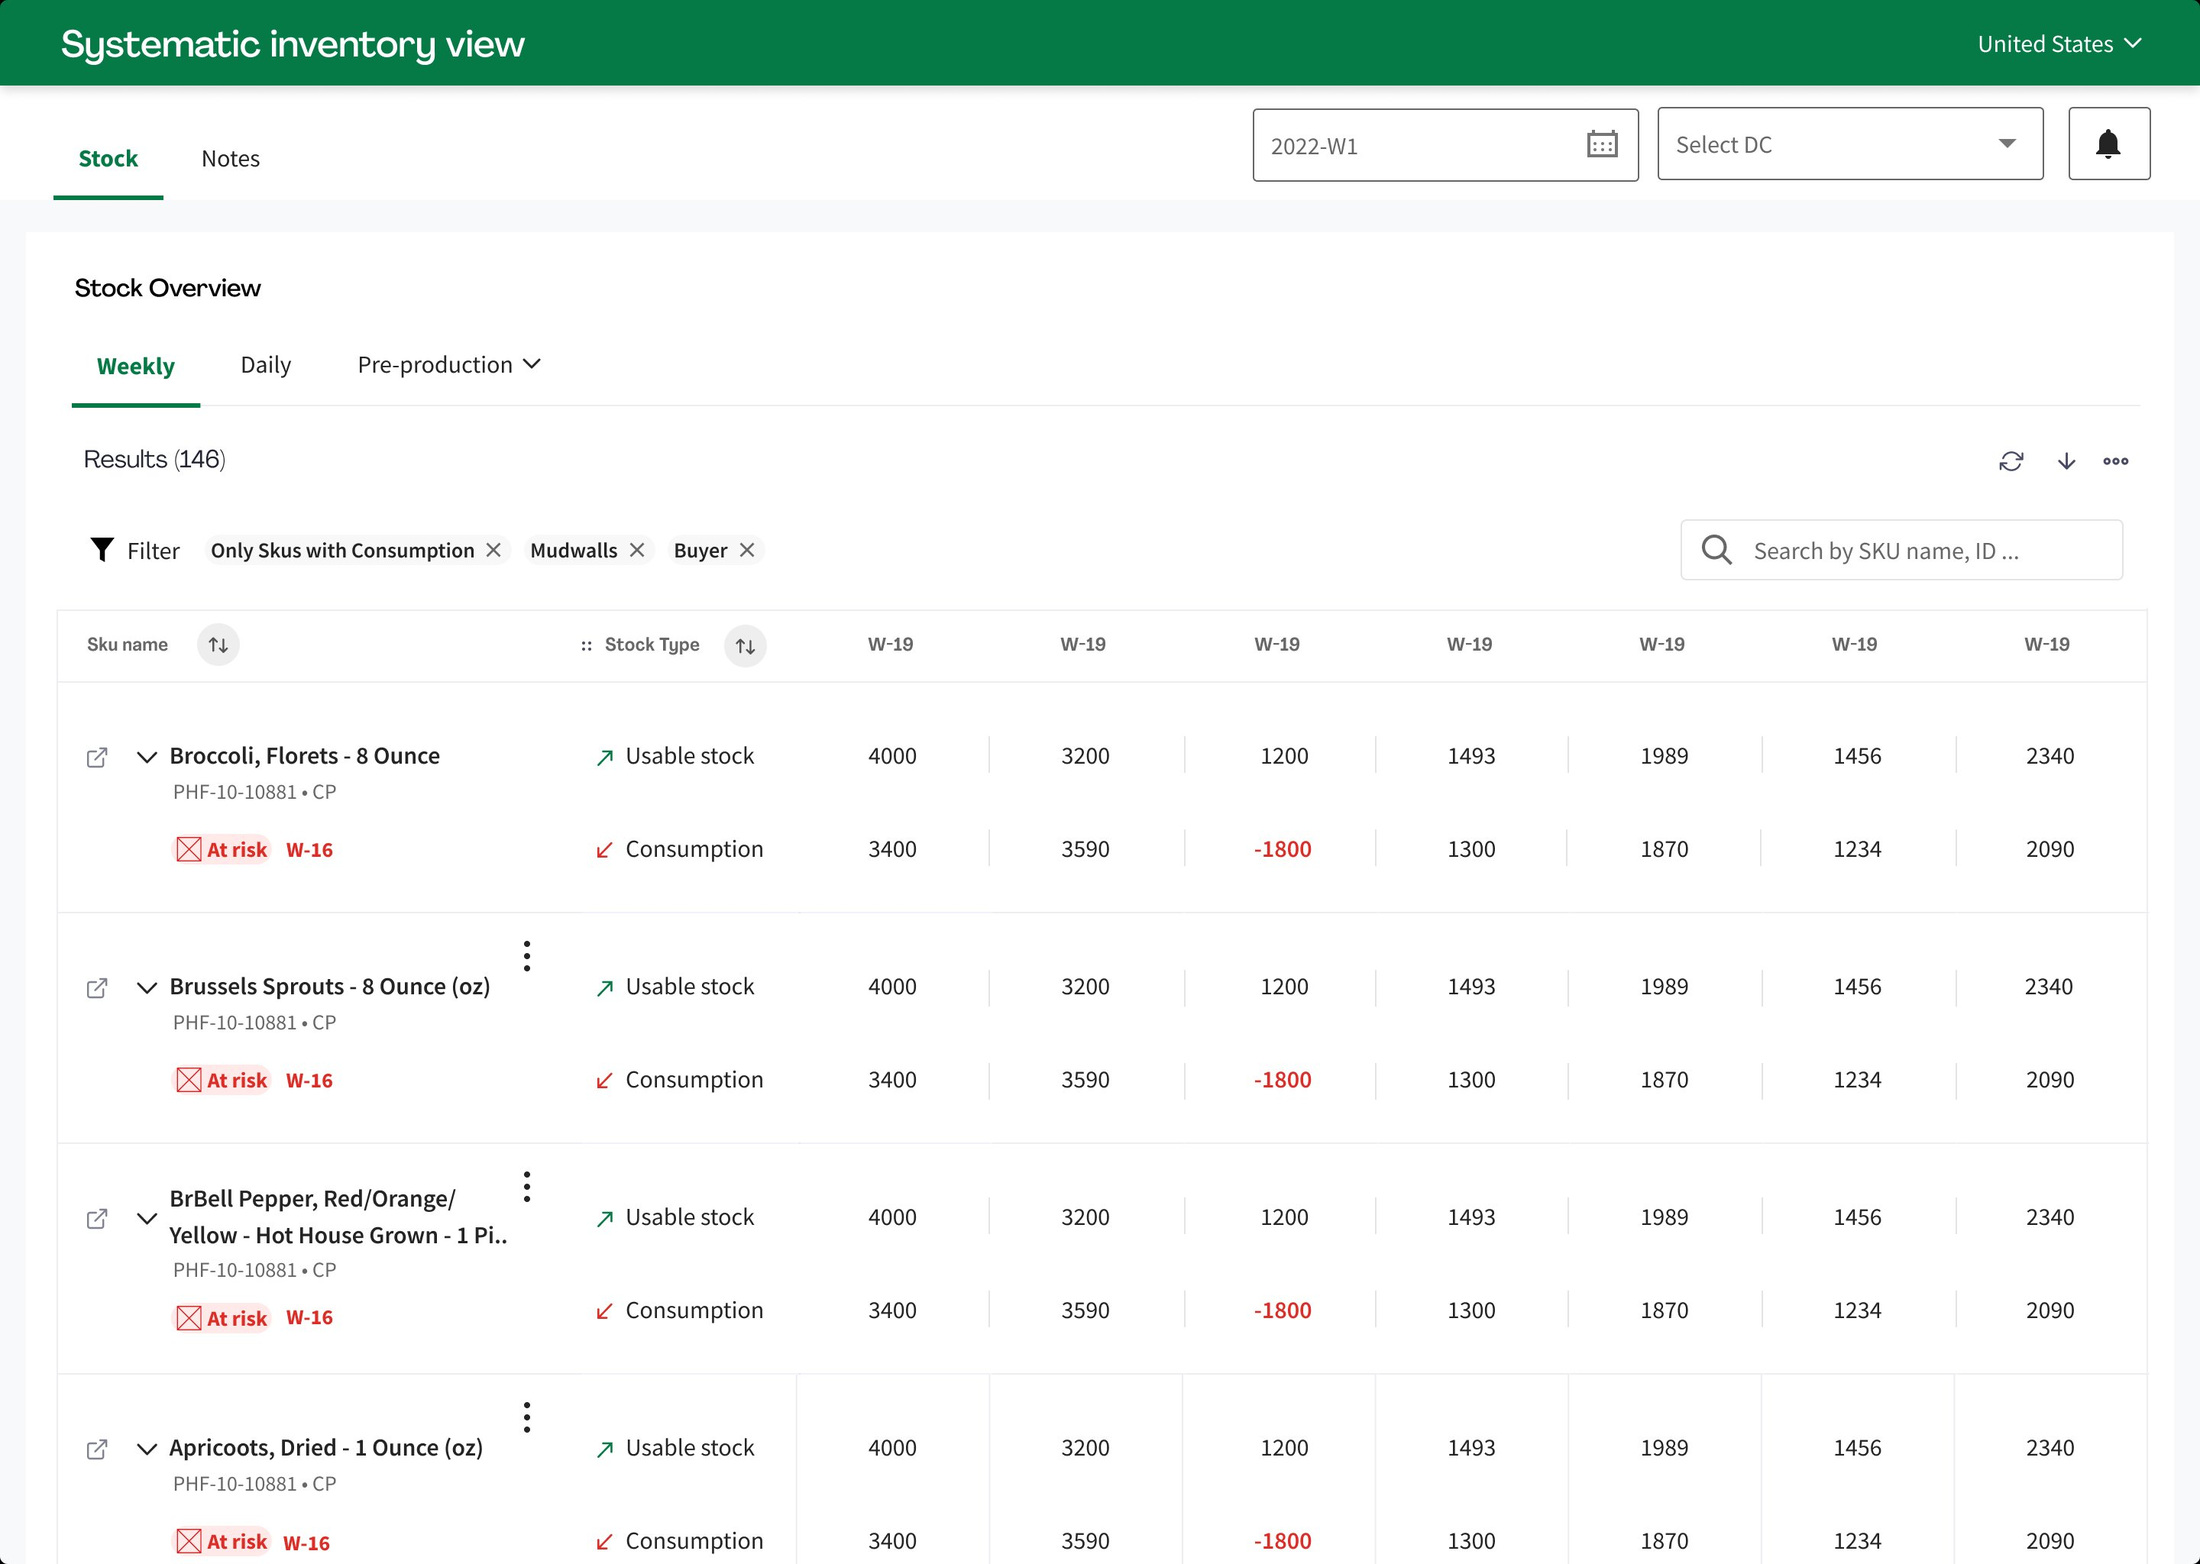This screenshot has width=2200, height=1564.
Task: Collapse the Broccoli Florets row
Action: click(147, 757)
